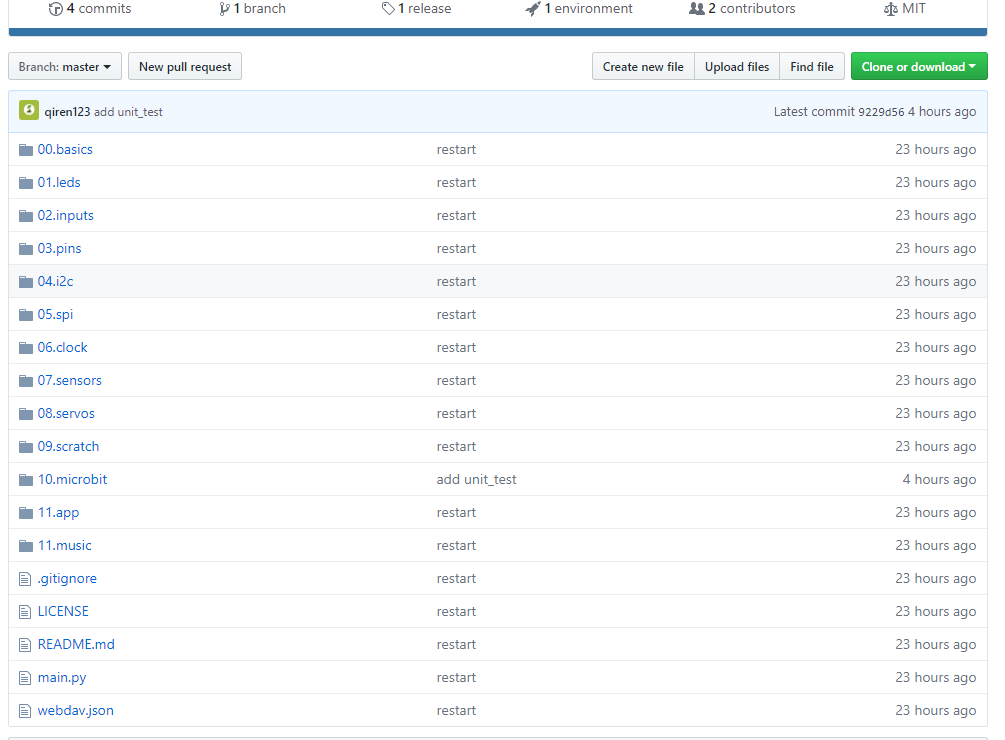Click the tag icon beside 1 release
1005x740 pixels.
pyautogui.click(x=387, y=9)
